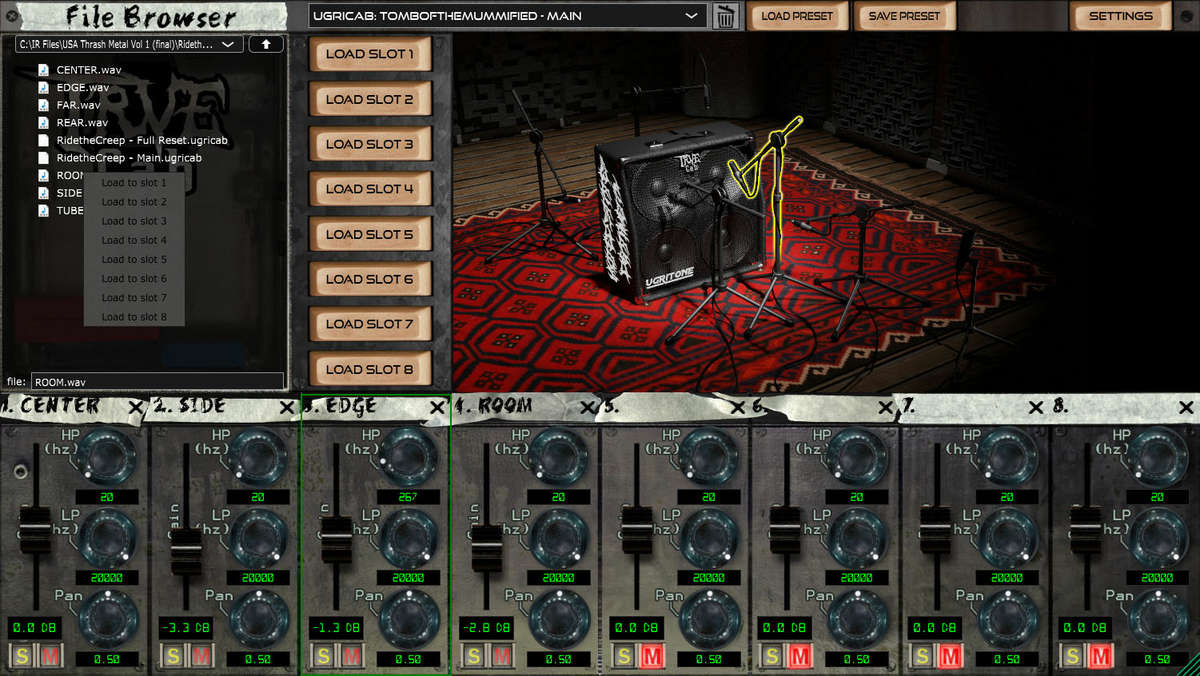
Task: Click the channel 8 pan value 0.50
Action: [1157, 660]
